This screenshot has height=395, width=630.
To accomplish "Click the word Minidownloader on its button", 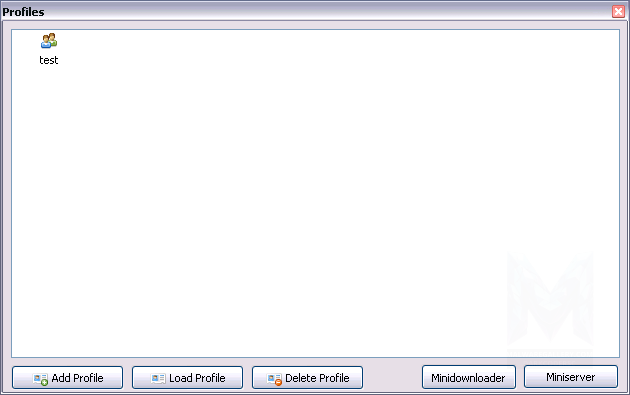I will 468,378.
